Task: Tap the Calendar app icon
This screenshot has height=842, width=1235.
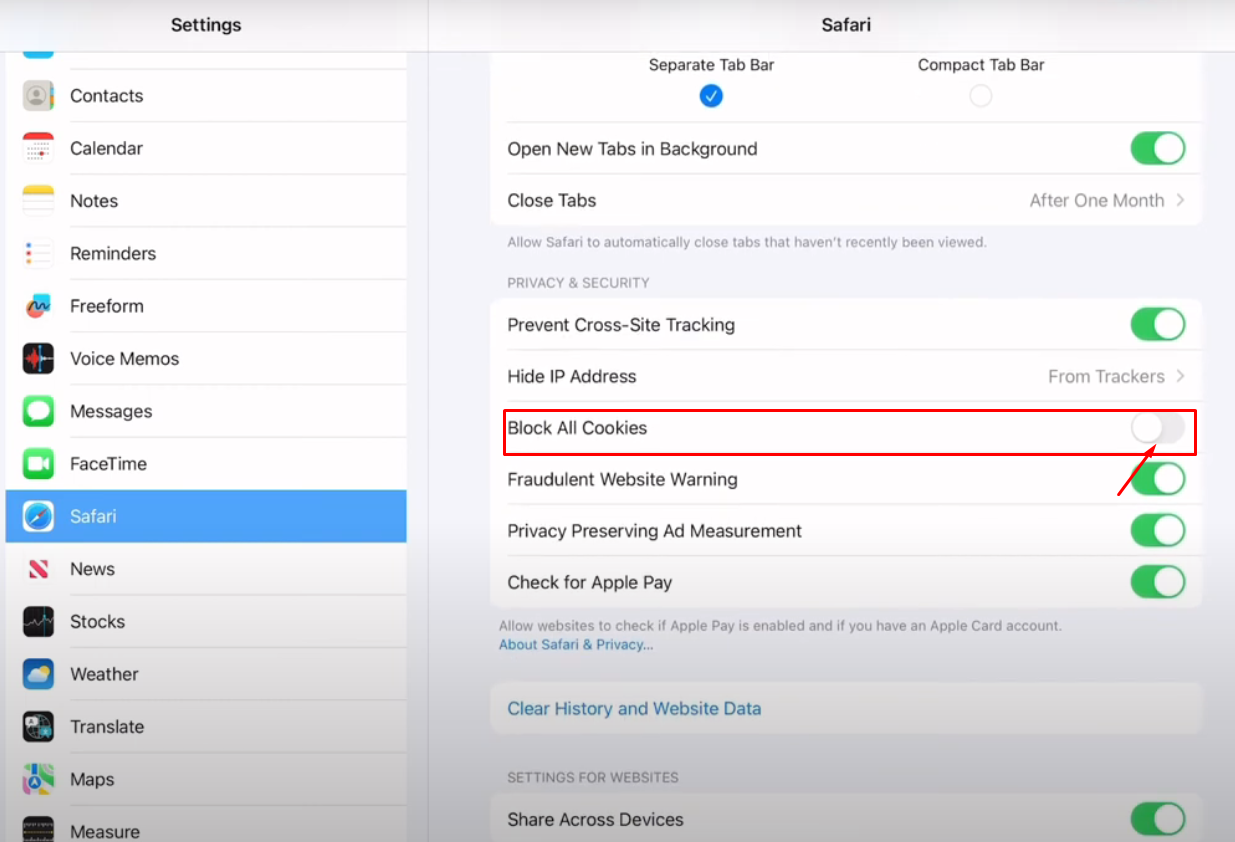Action: (x=38, y=148)
